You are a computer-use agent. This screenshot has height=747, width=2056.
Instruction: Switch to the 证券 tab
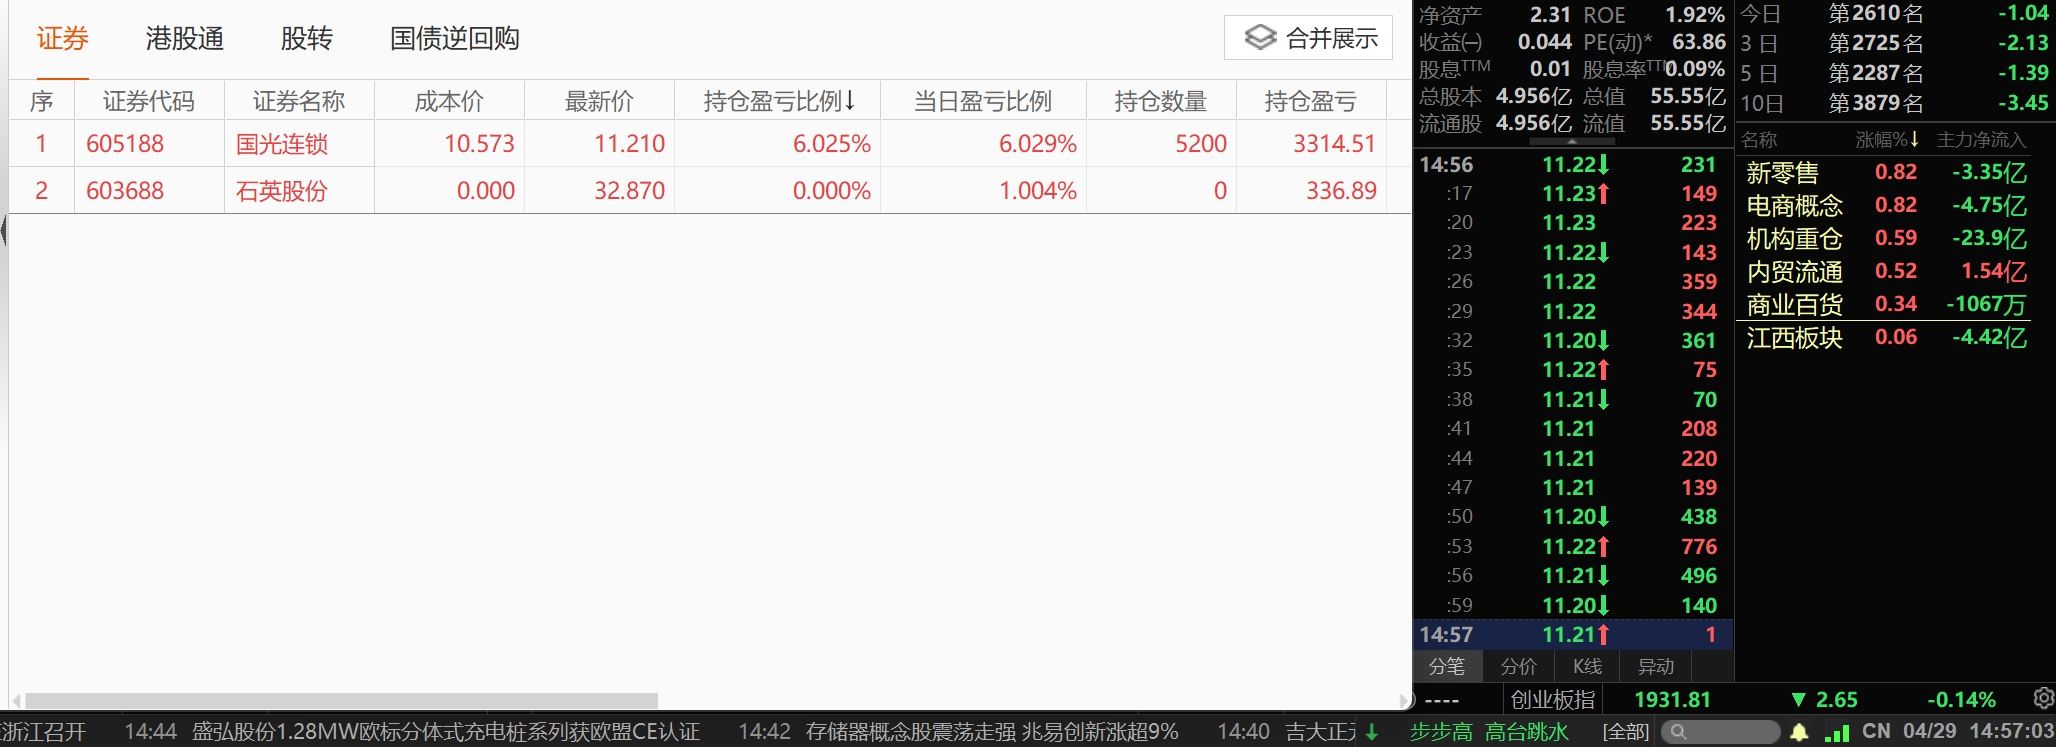coord(63,39)
